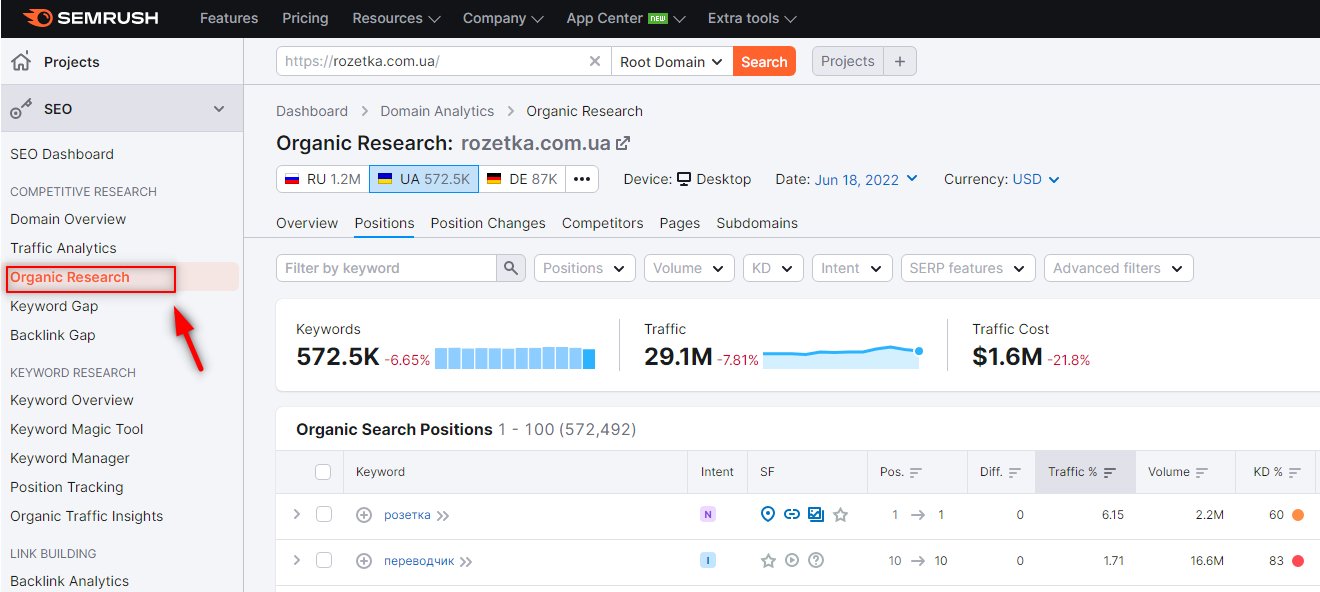
Task: Click the orange Search button
Action: pyautogui.click(x=764, y=61)
